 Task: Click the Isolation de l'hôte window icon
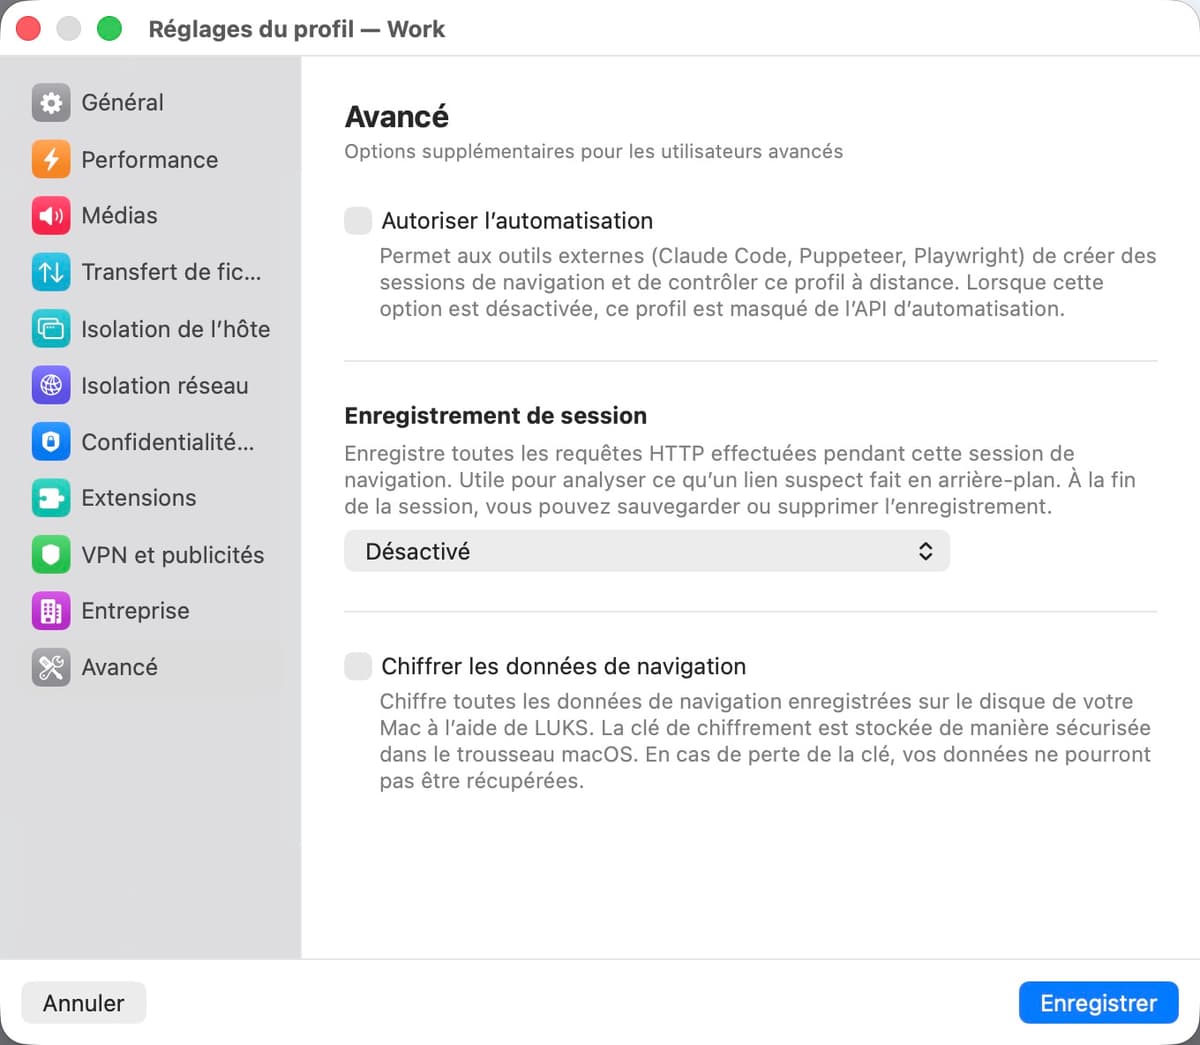tap(51, 329)
